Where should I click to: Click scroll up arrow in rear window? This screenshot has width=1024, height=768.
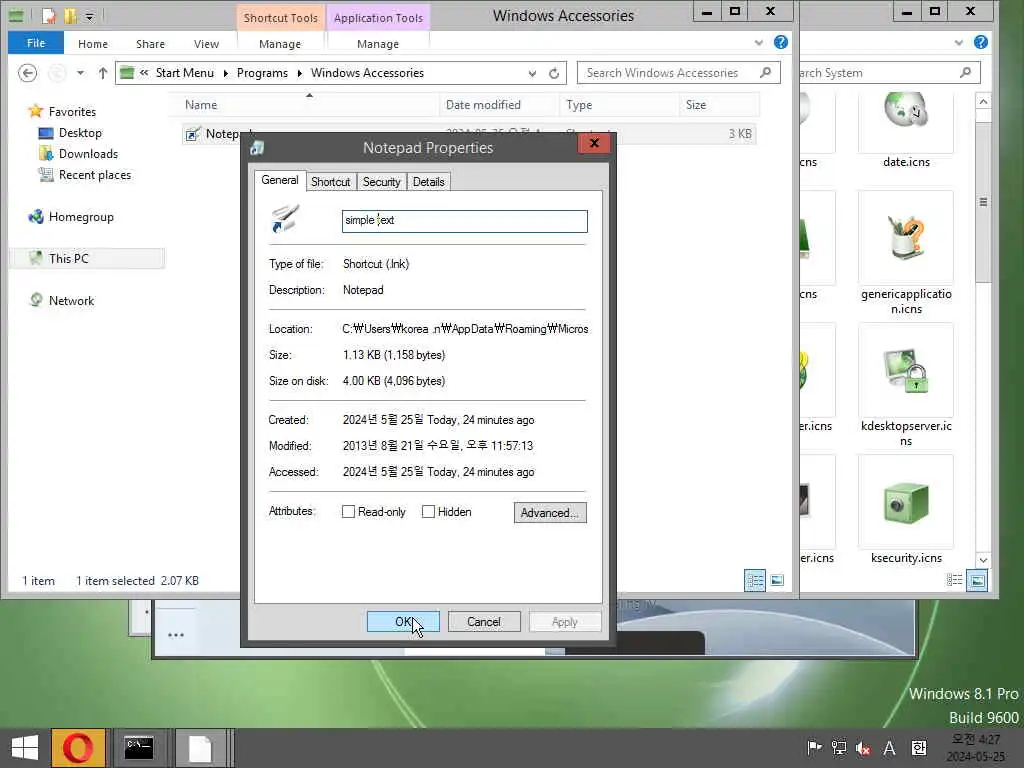pyautogui.click(x=983, y=101)
